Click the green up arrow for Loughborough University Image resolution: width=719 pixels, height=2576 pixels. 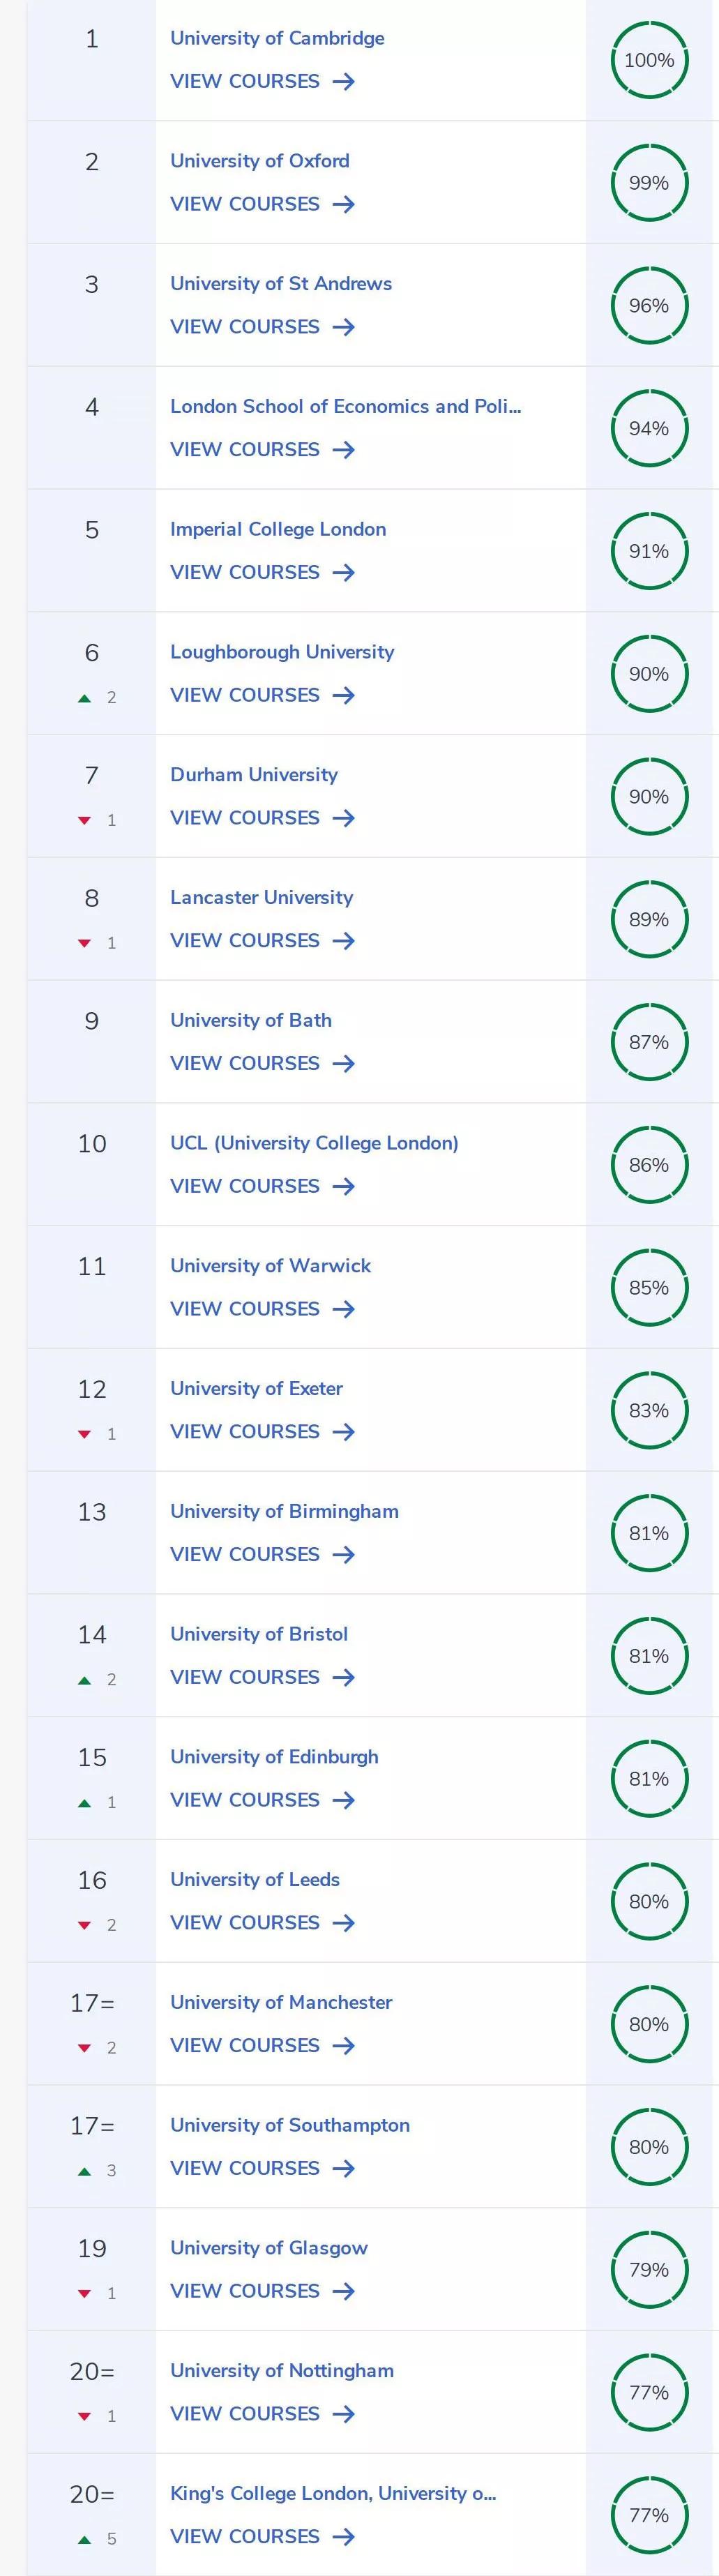(x=85, y=698)
